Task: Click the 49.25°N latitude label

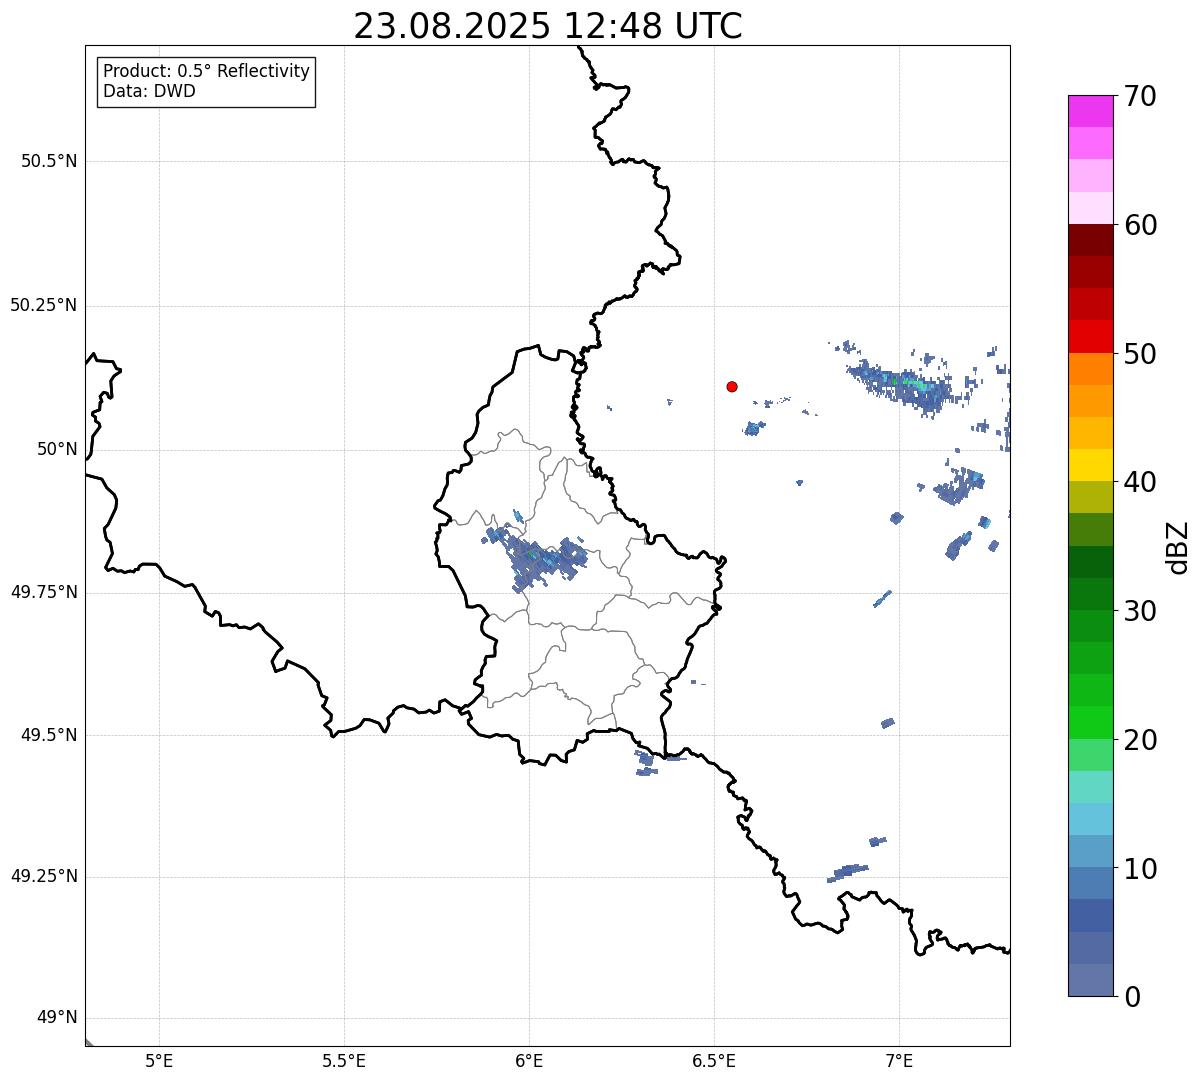Action: 44,876
